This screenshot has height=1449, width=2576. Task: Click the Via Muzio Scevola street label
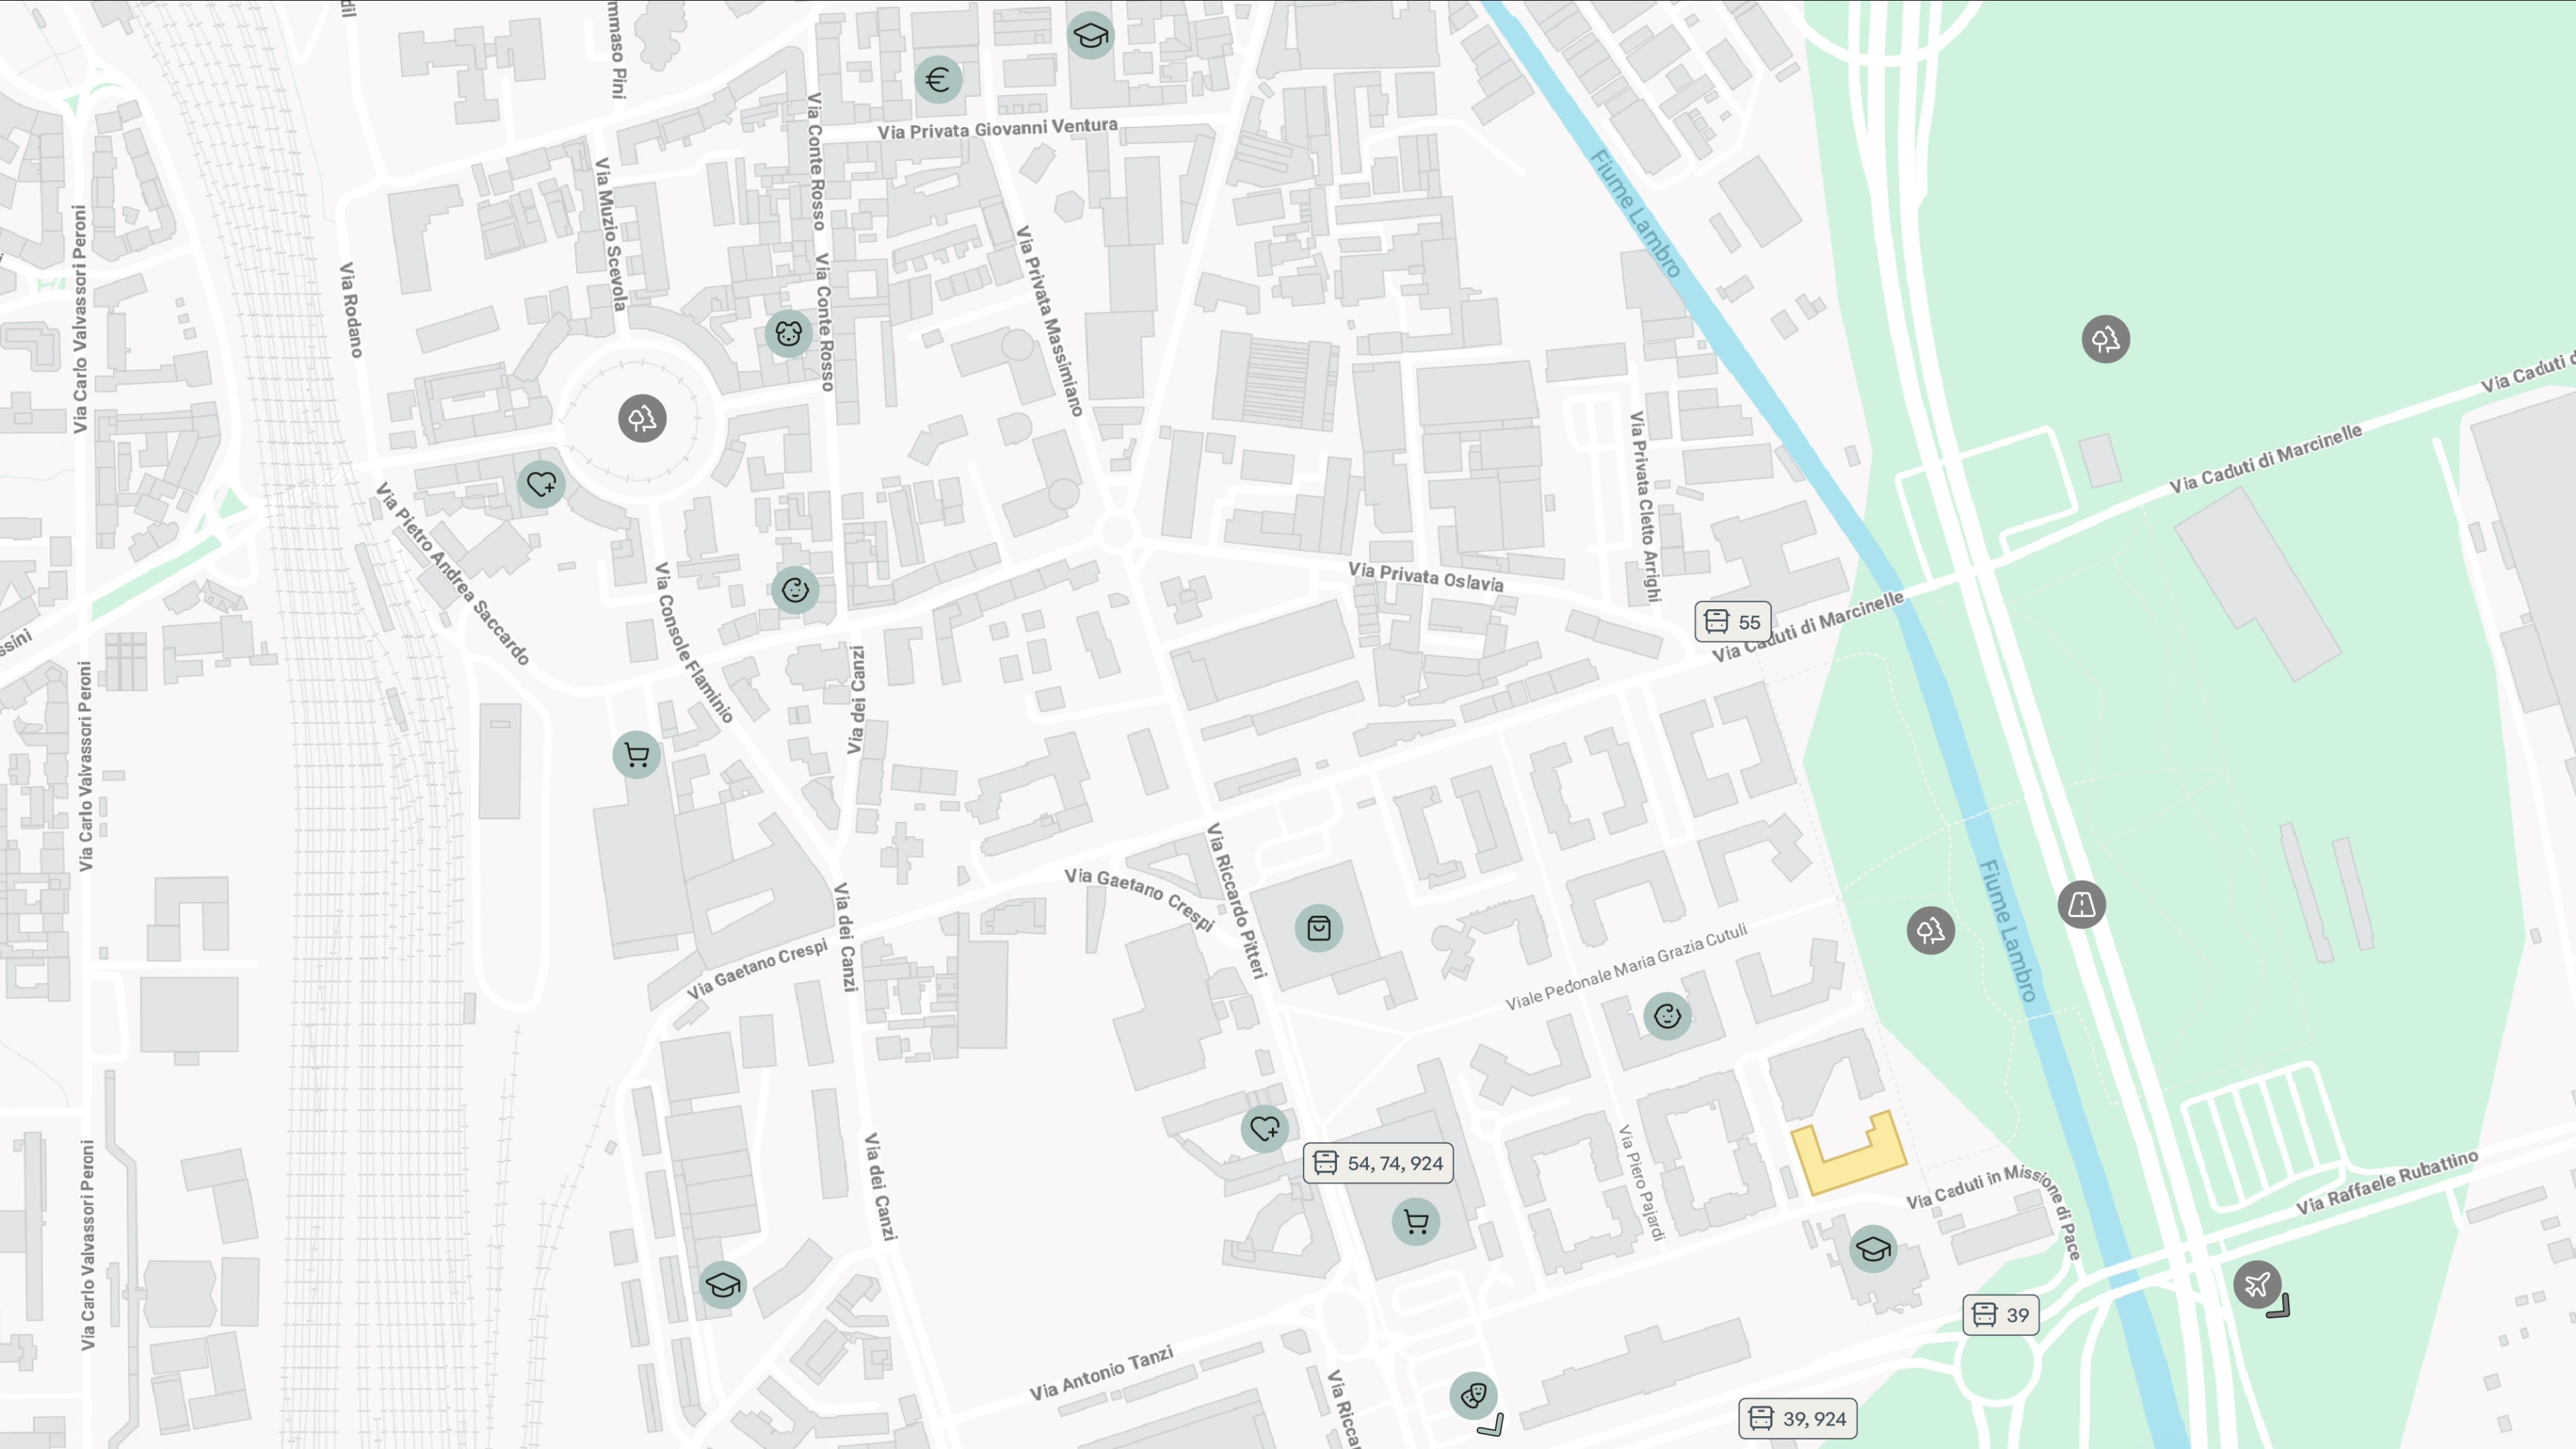pyautogui.click(x=611, y=234)
